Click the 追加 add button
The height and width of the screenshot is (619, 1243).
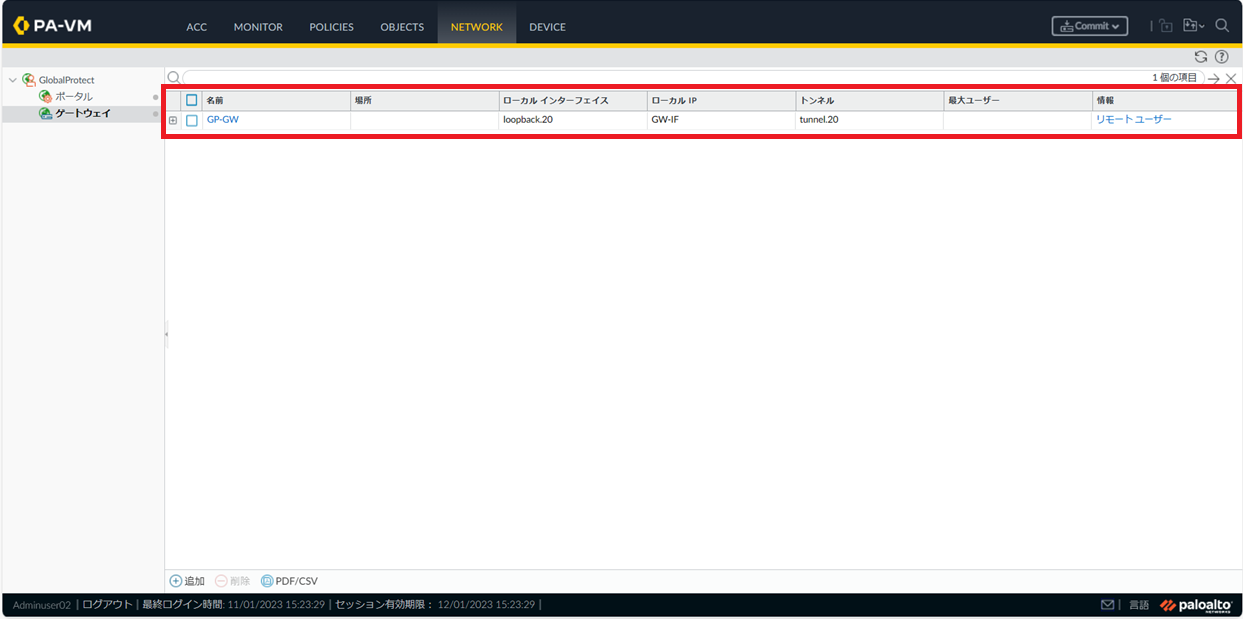187,581
